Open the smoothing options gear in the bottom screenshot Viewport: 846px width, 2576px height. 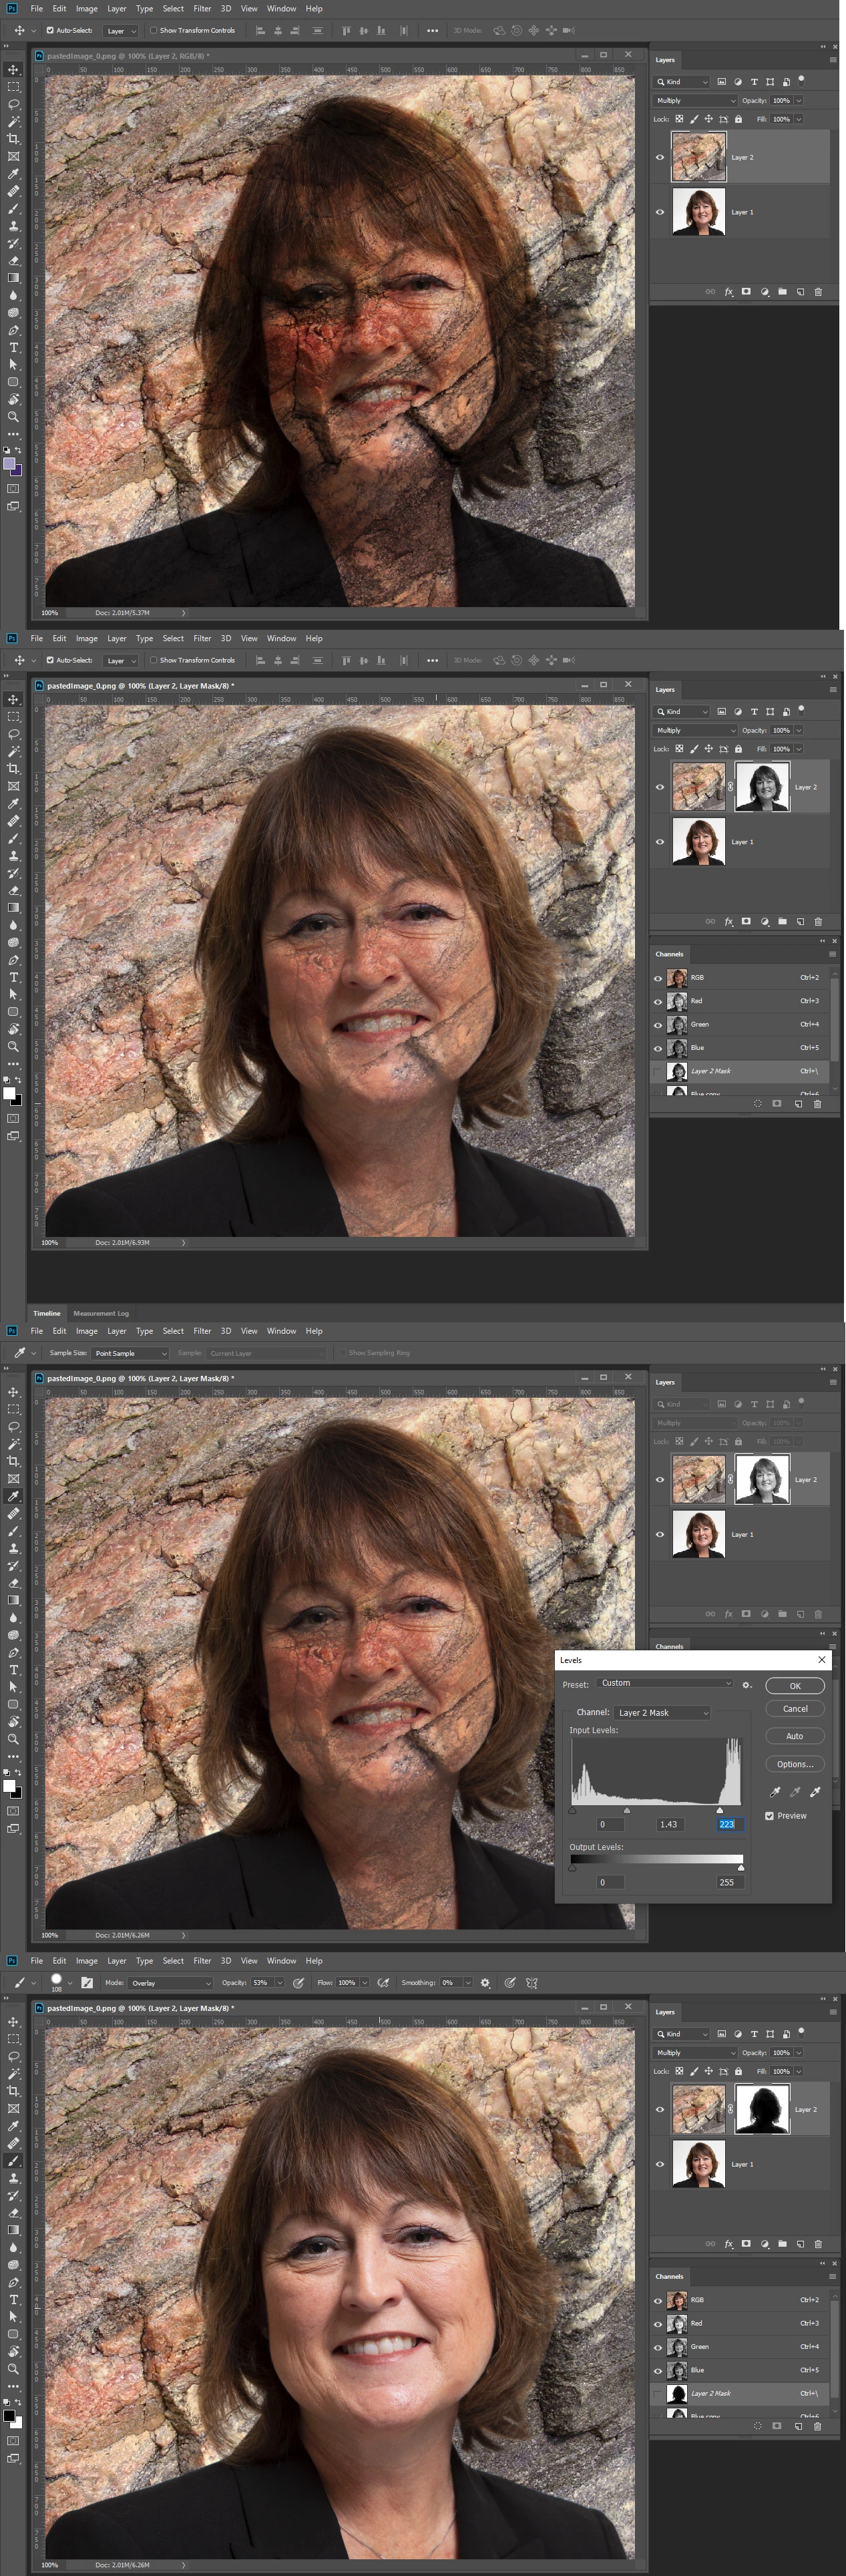(x=486, y=1983)
